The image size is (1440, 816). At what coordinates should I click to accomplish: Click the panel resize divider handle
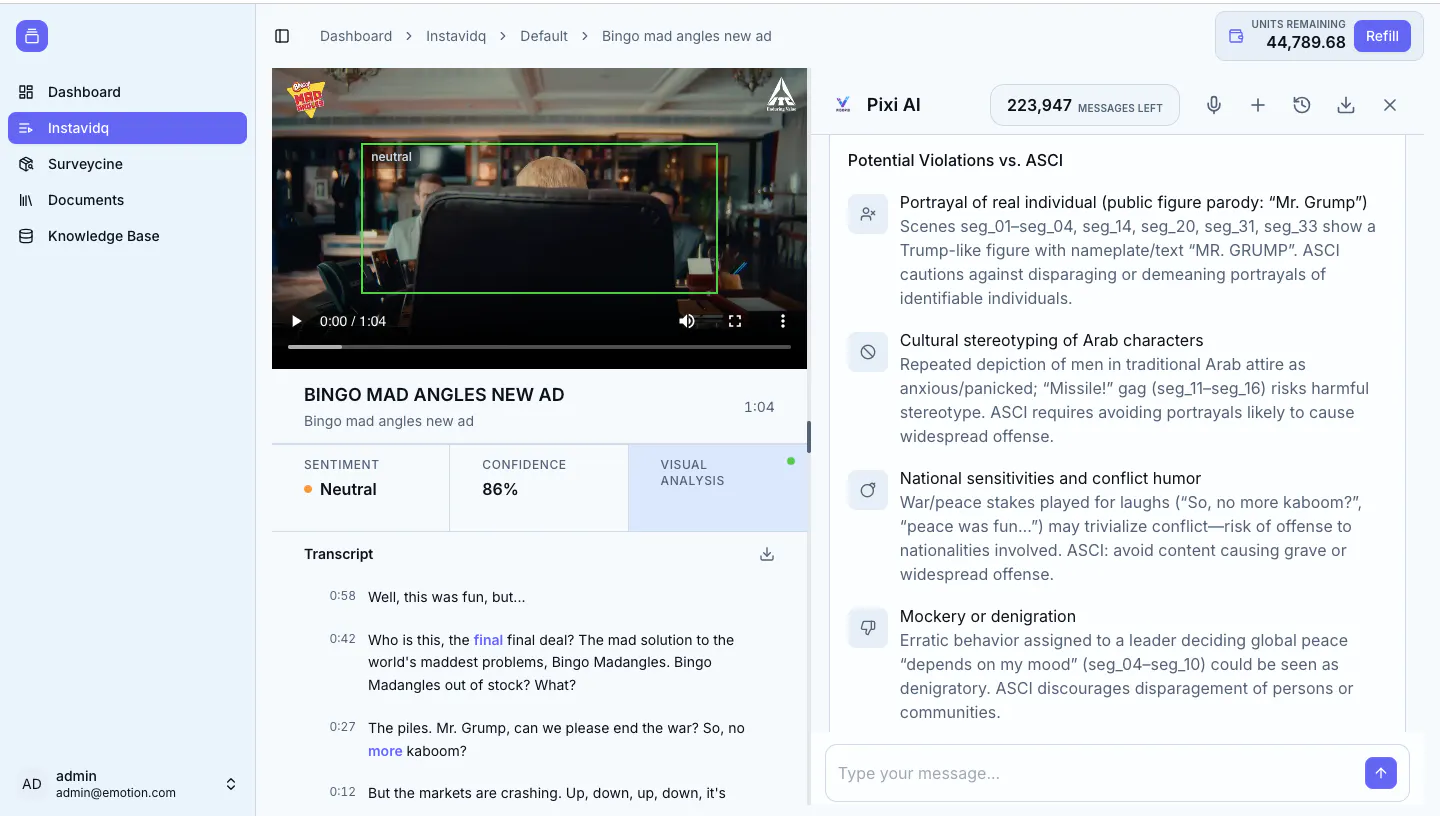pyautogui.click(x=809, y=437)
